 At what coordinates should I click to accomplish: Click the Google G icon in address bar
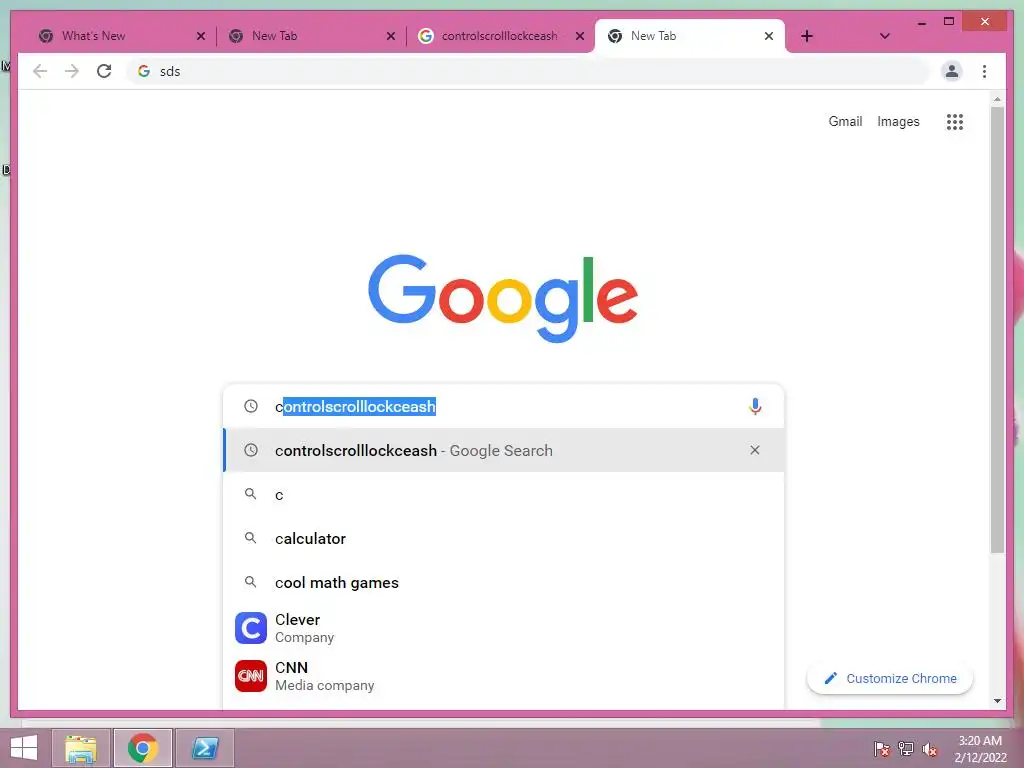click(x=144, y=71)
